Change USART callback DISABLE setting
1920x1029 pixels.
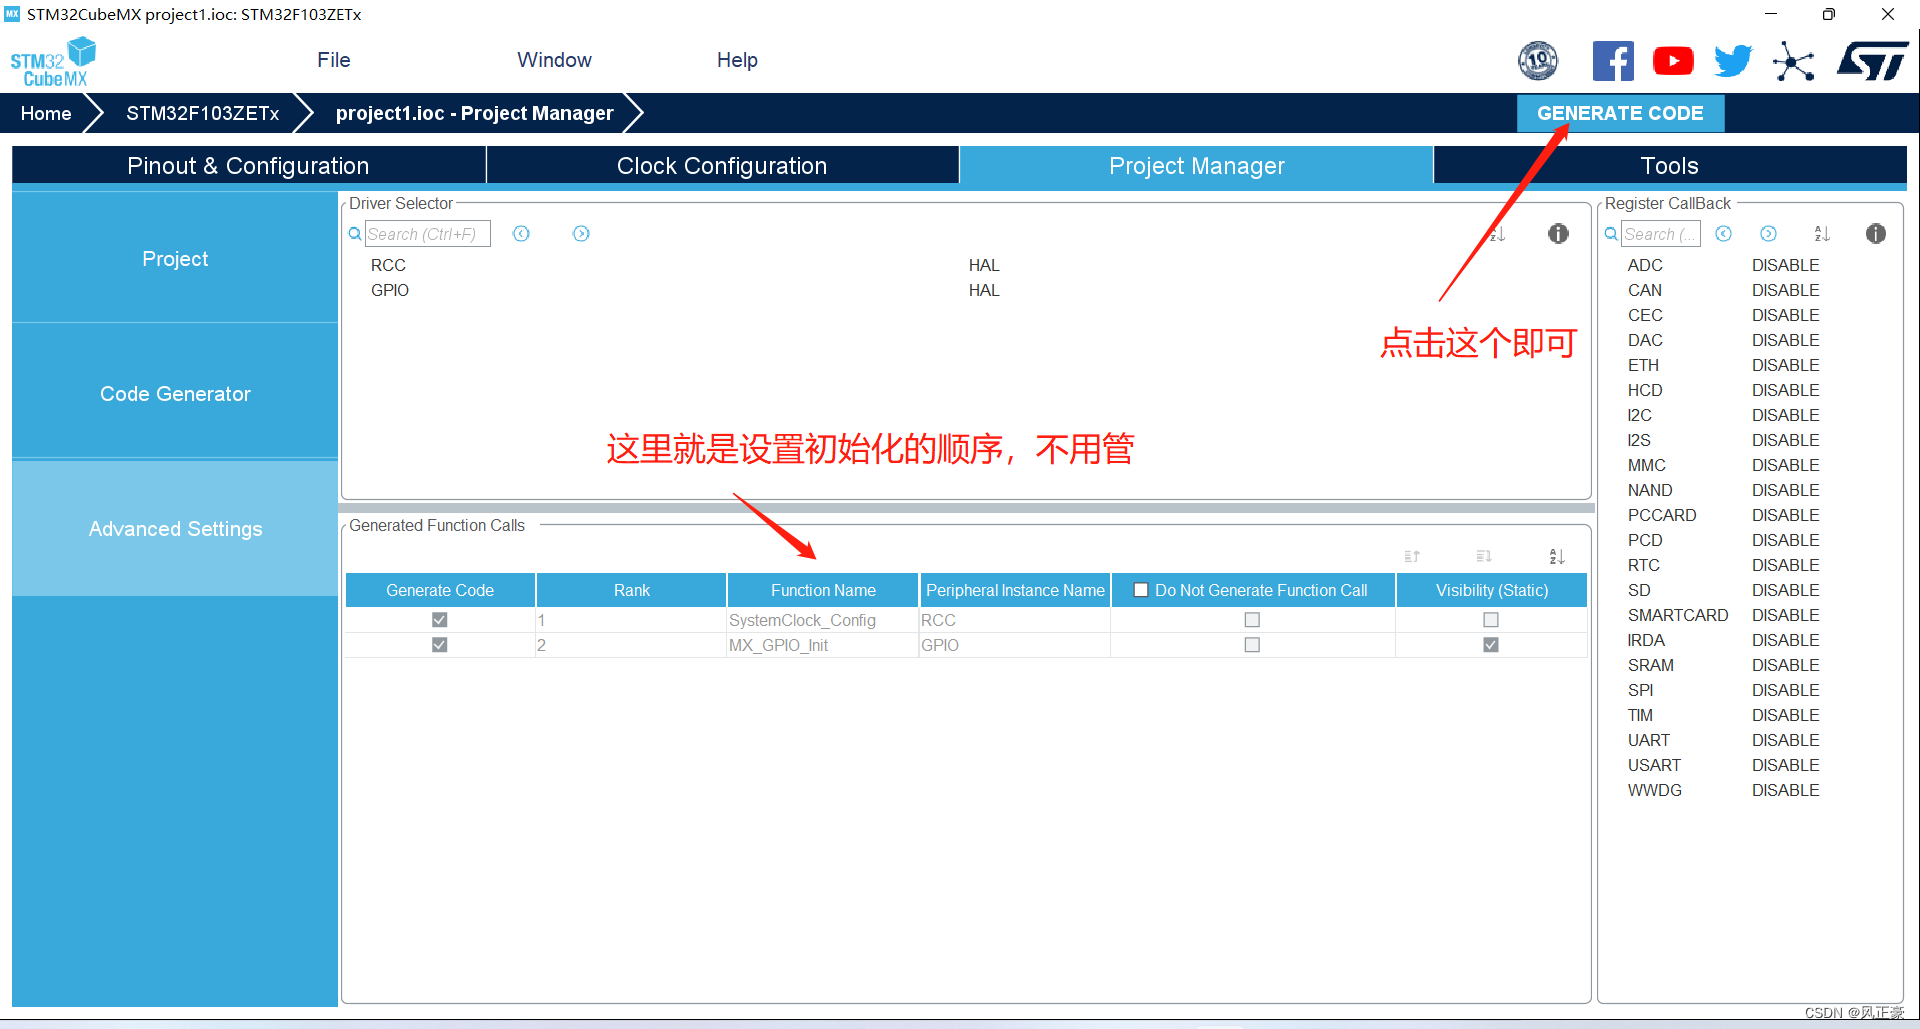[x=1785, y=765]
